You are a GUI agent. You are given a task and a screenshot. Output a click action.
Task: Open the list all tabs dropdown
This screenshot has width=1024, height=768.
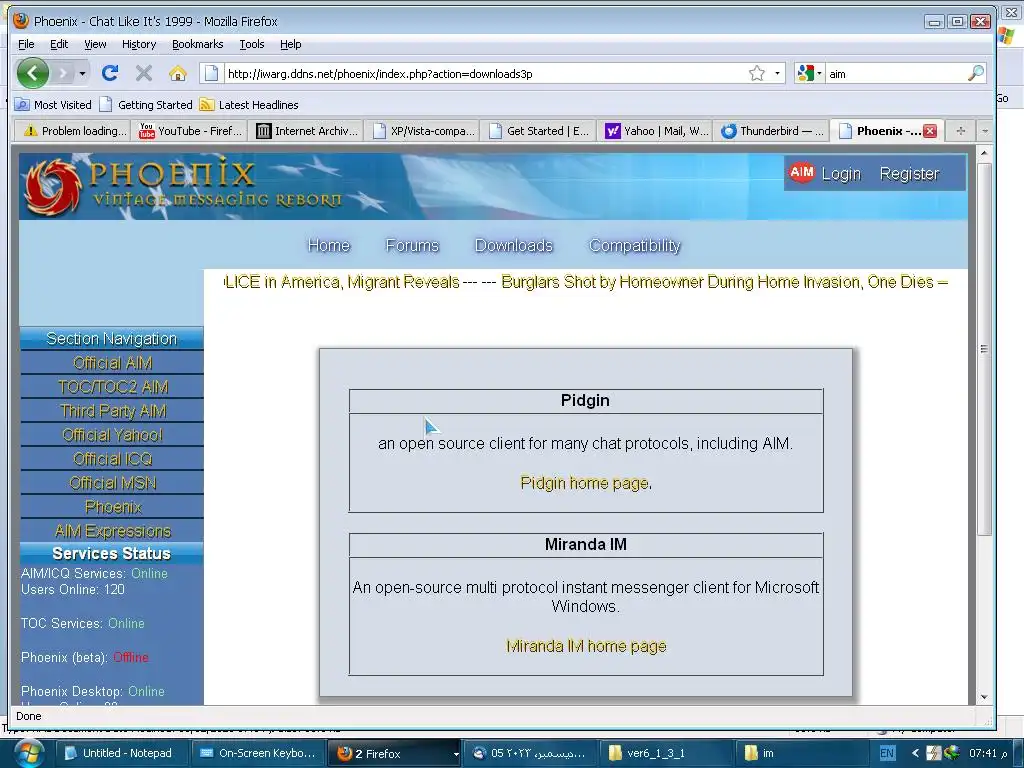coord(985,131)
